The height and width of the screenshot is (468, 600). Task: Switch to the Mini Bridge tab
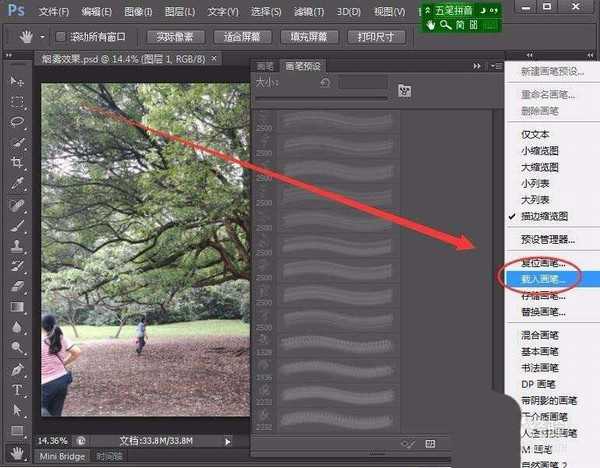(61, 456)
